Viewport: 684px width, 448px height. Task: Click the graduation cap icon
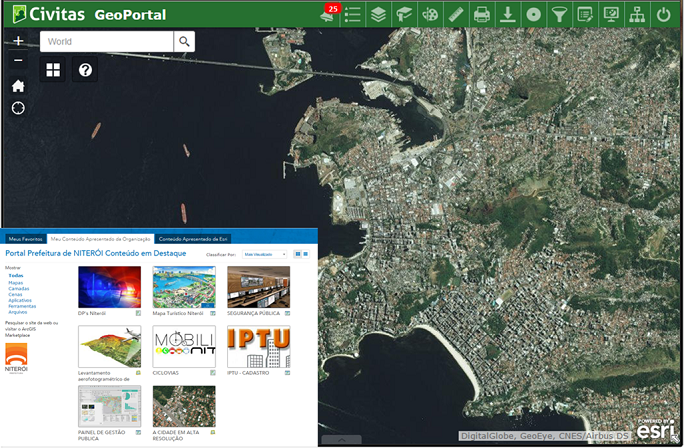(x=404, y=14)
